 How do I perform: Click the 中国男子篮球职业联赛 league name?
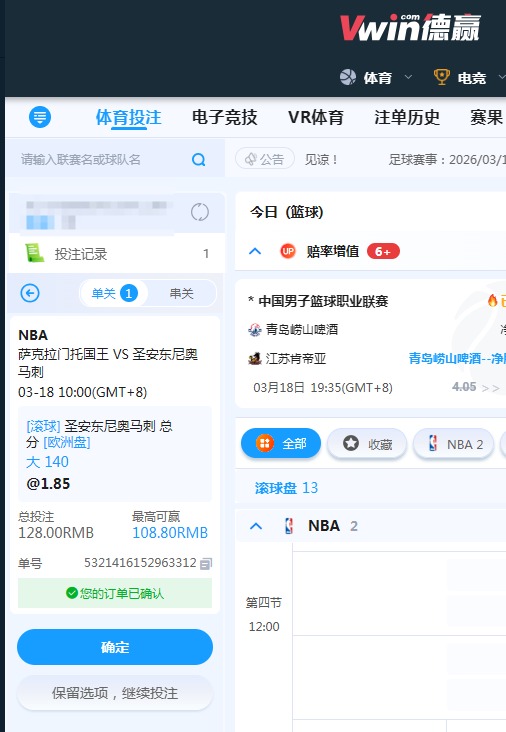323,301
